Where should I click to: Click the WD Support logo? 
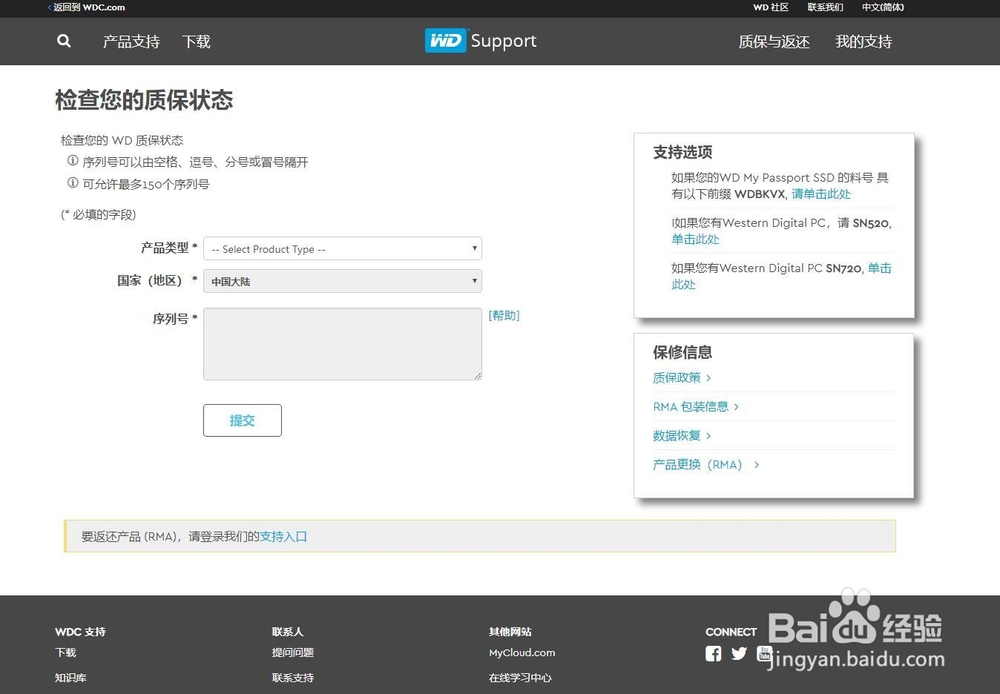pyautogui.click(x=480, y=41)
